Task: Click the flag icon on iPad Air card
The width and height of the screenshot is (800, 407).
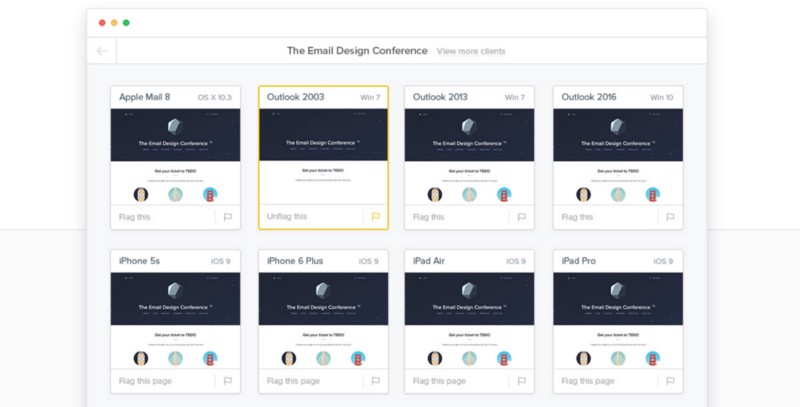Action: coord(523,381)
